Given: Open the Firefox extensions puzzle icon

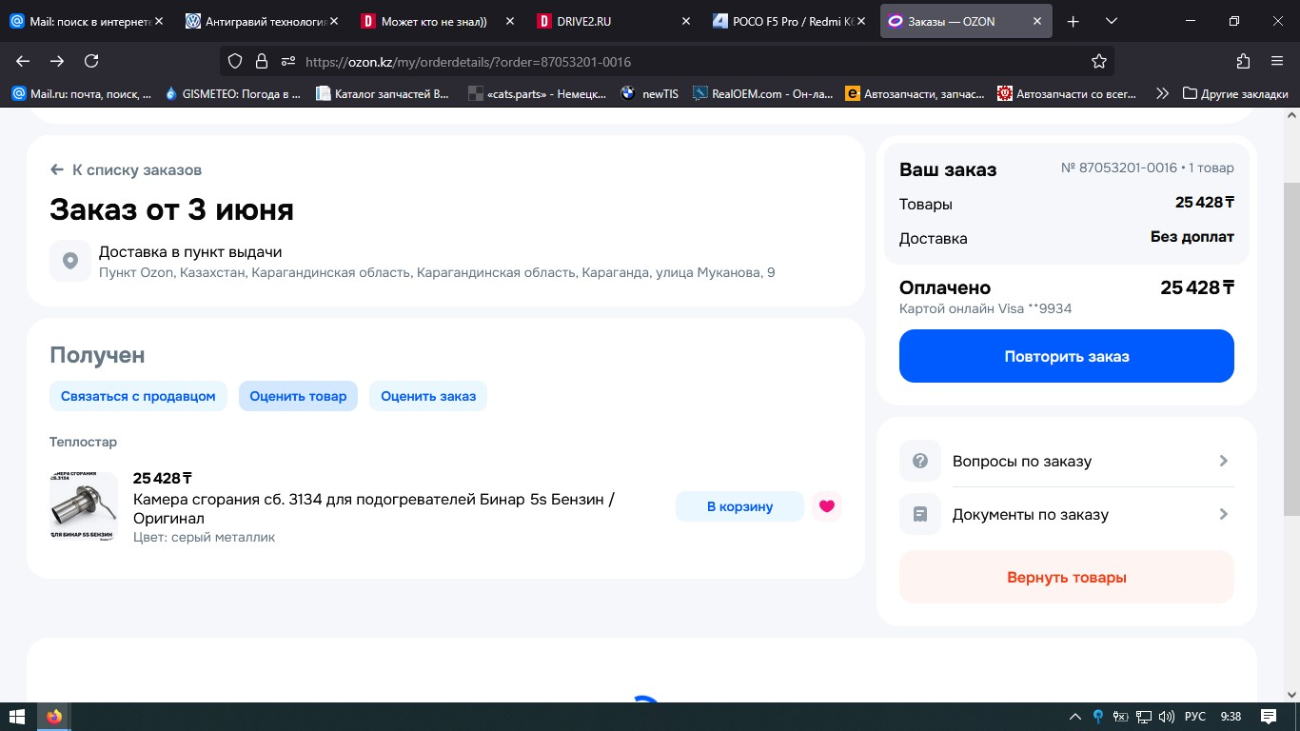Looking at the screenshot, I should [1243, 61].
